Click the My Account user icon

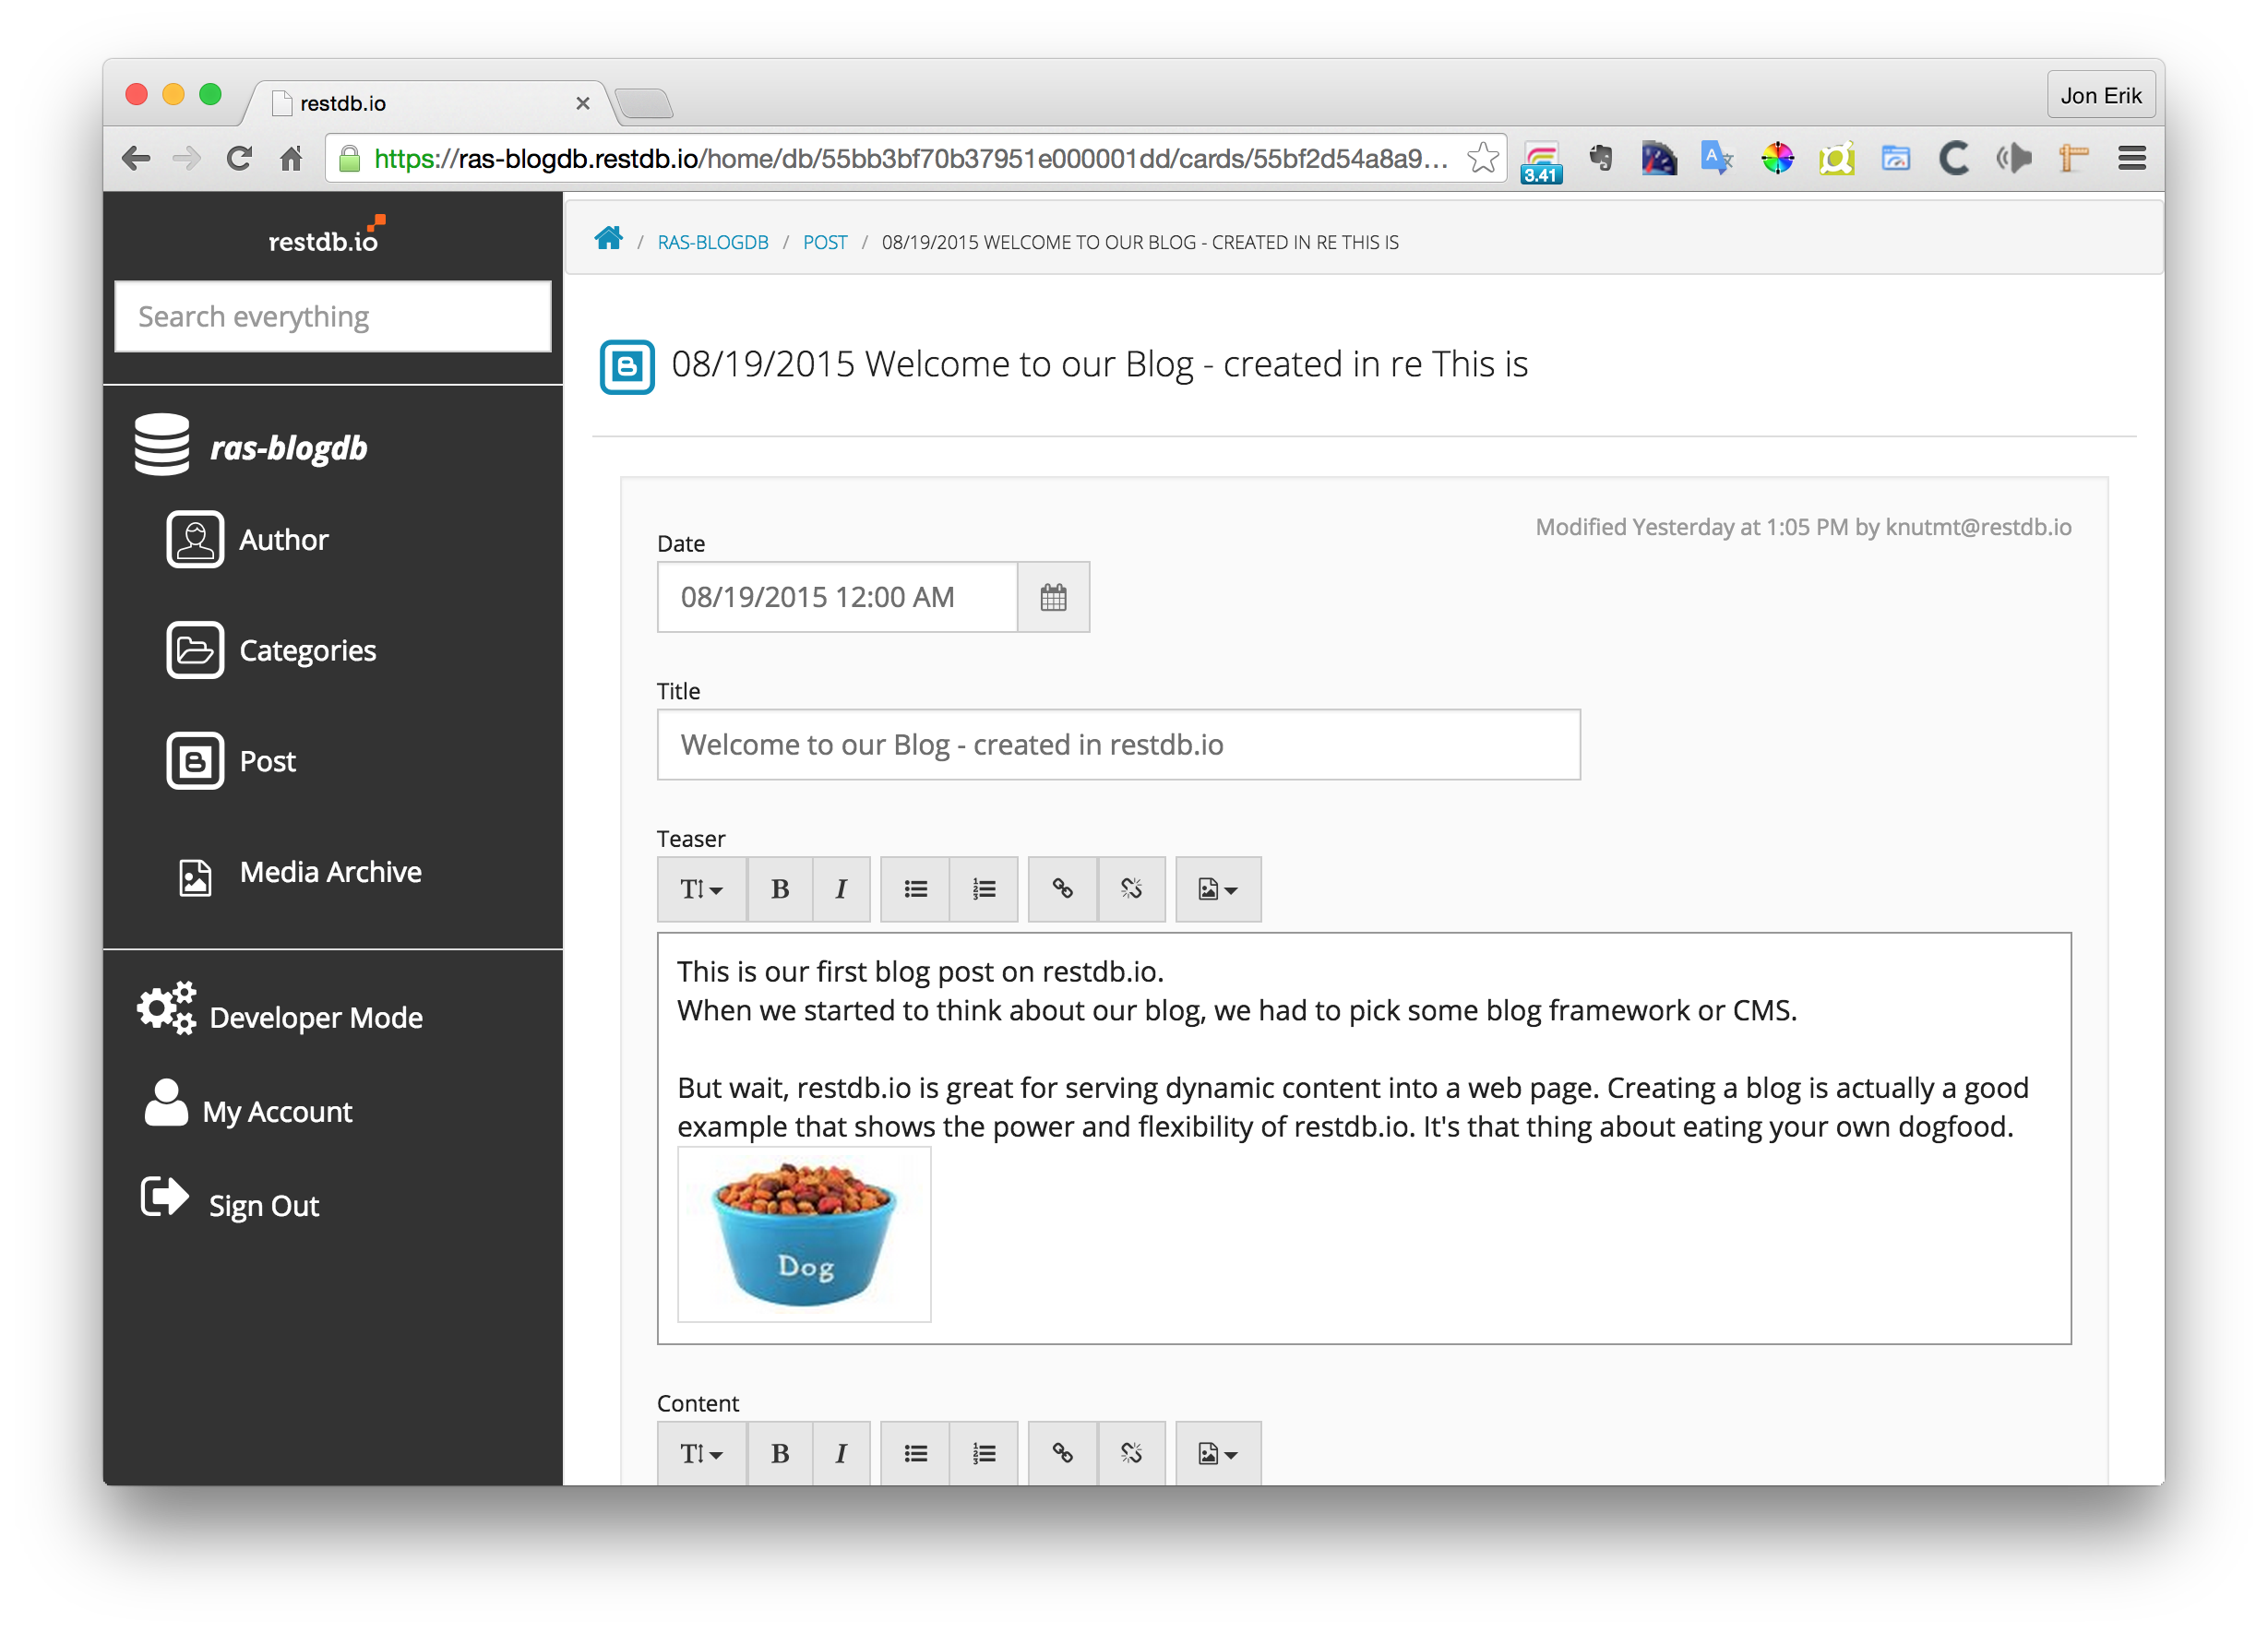[166, 1103]
